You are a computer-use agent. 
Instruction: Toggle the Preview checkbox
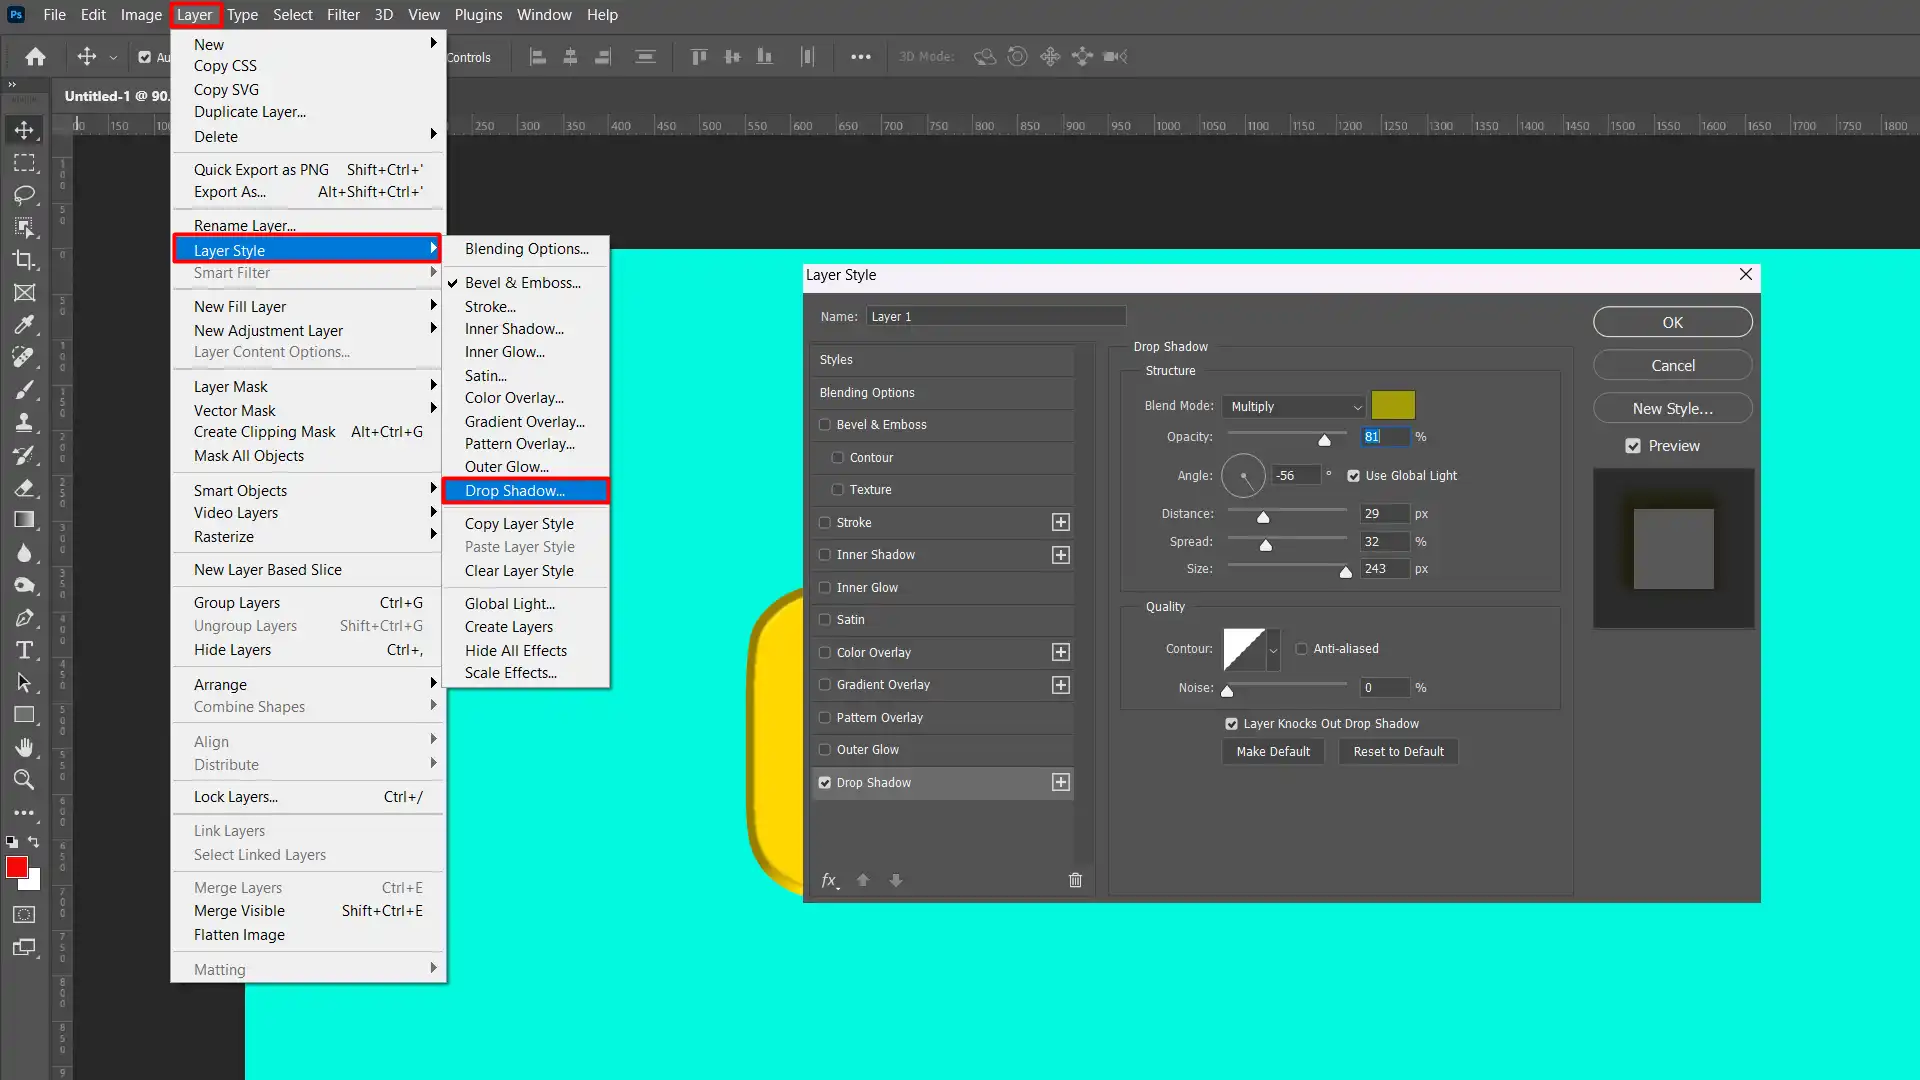(x=1633, y=446)
